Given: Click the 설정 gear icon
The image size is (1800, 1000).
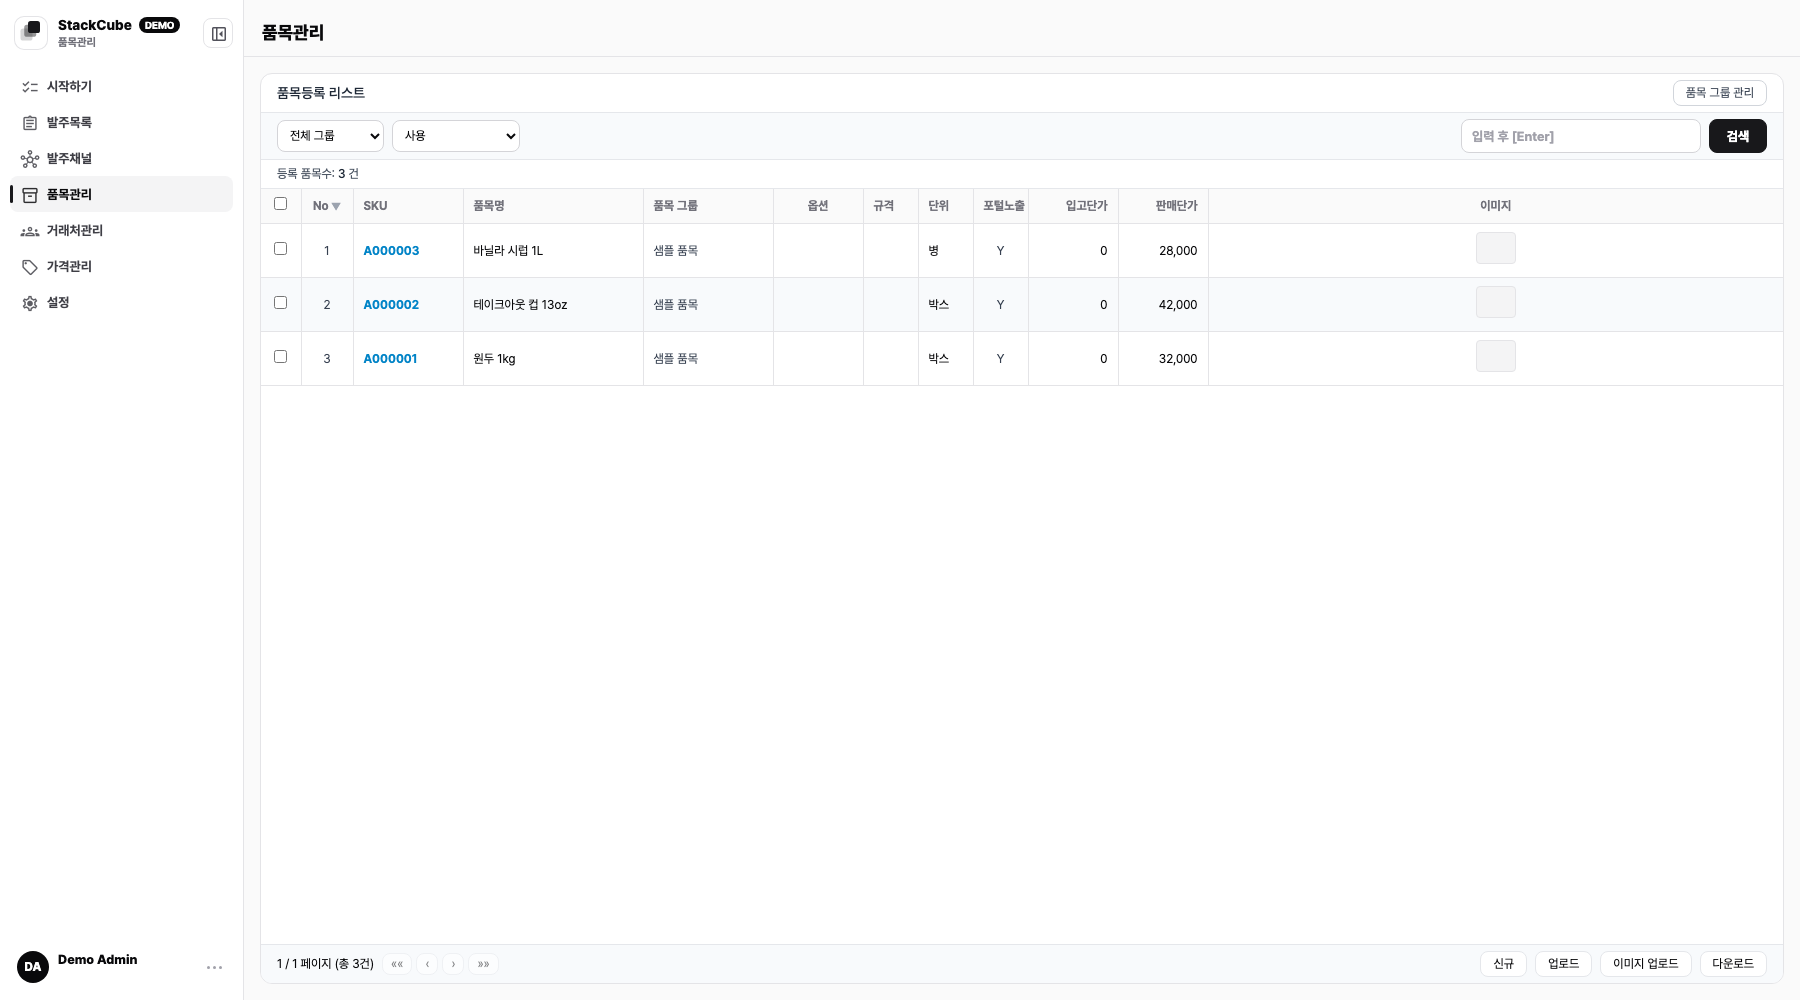Looking at the screenshot, I should point(30,303).
